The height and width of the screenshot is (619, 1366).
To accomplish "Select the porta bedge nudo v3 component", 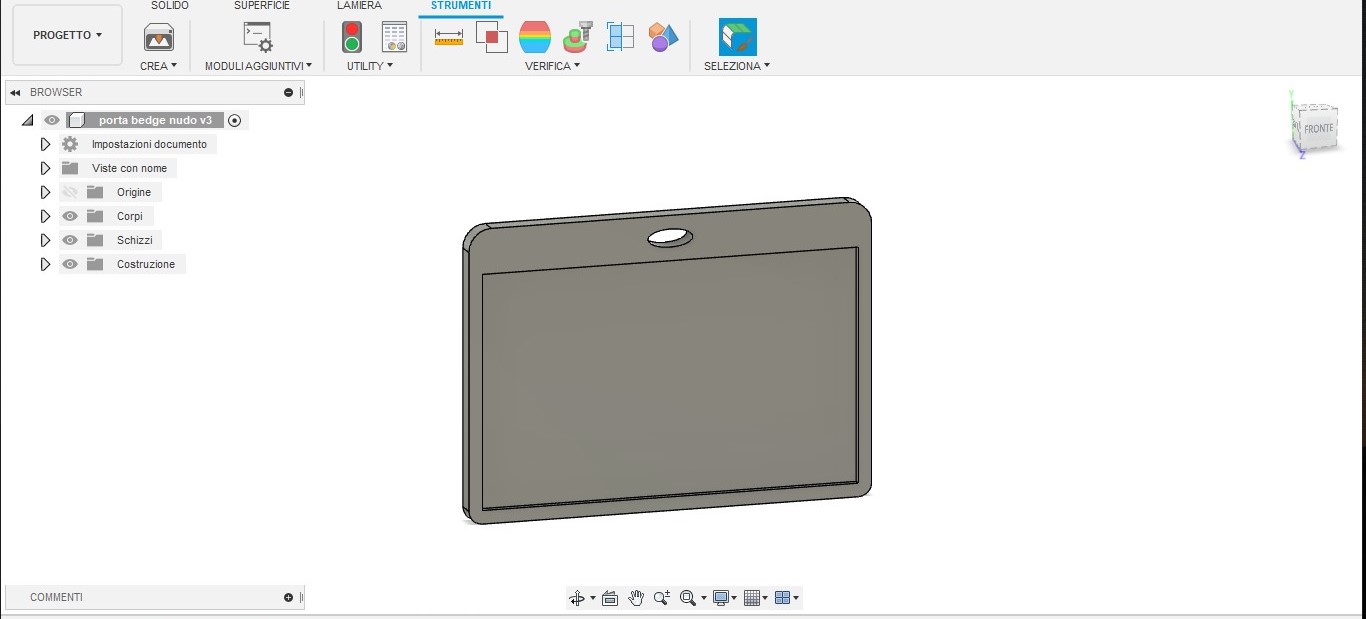I will click(155, 120).
